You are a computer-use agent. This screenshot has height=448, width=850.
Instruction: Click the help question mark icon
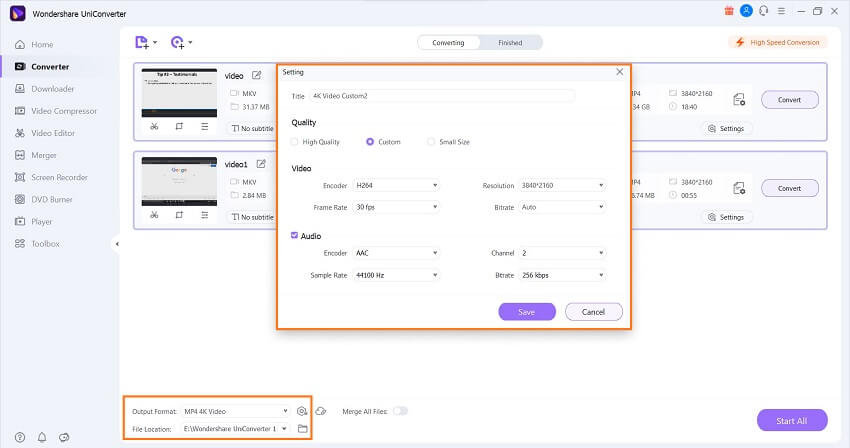tap(20, 437)
